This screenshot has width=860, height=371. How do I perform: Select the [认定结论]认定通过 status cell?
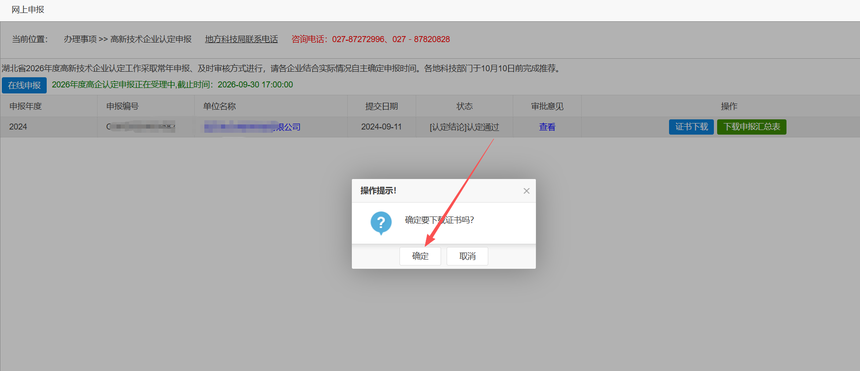464,127
